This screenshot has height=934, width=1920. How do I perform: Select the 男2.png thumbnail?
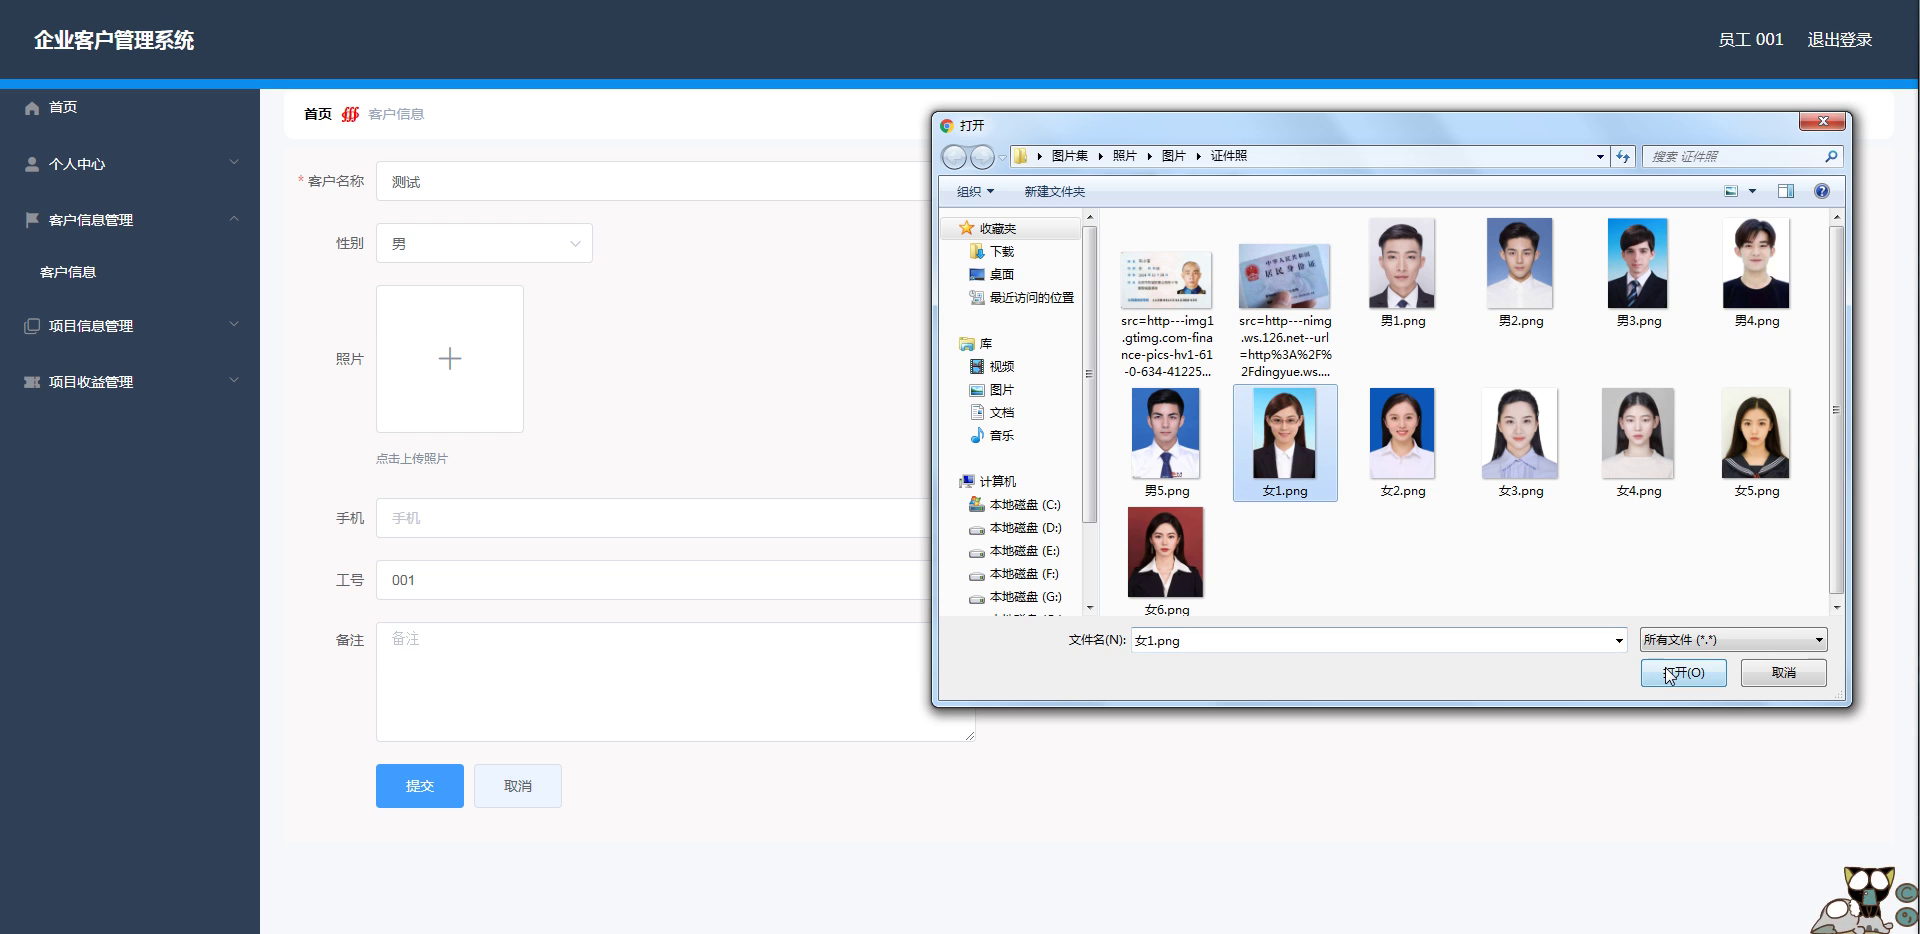[1520, 263]
